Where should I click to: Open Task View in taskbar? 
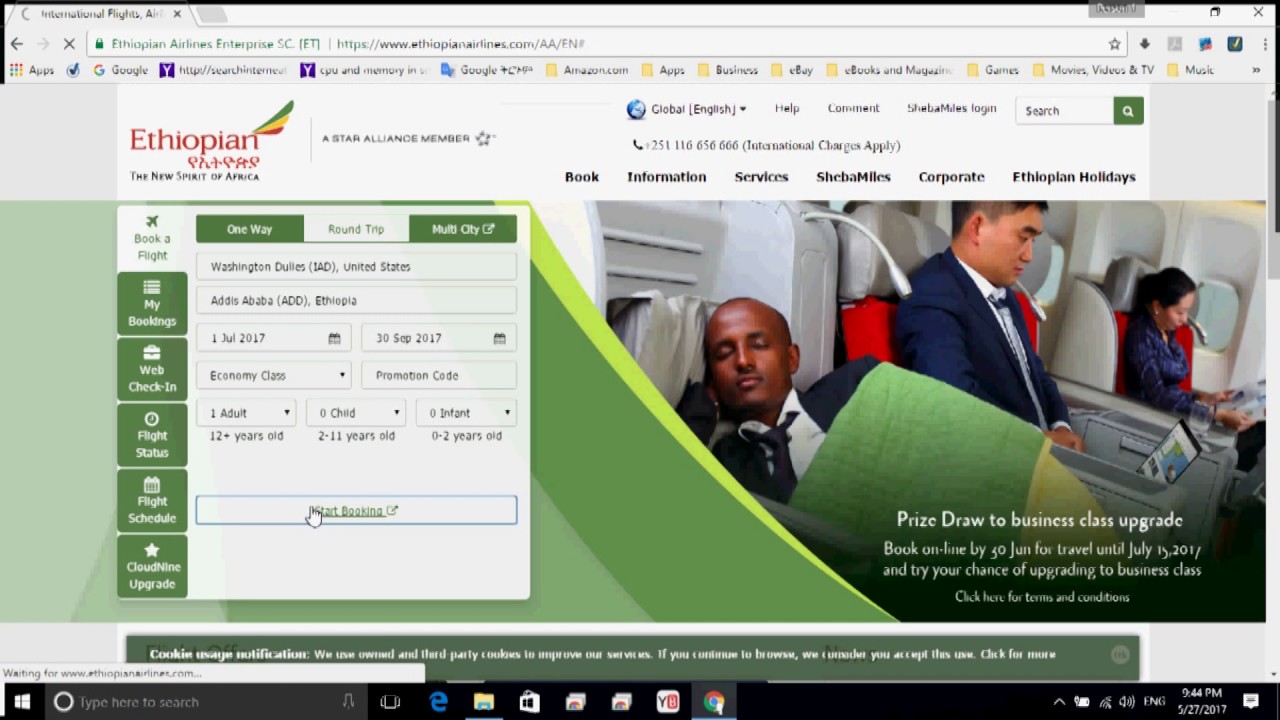click(390, 702)
